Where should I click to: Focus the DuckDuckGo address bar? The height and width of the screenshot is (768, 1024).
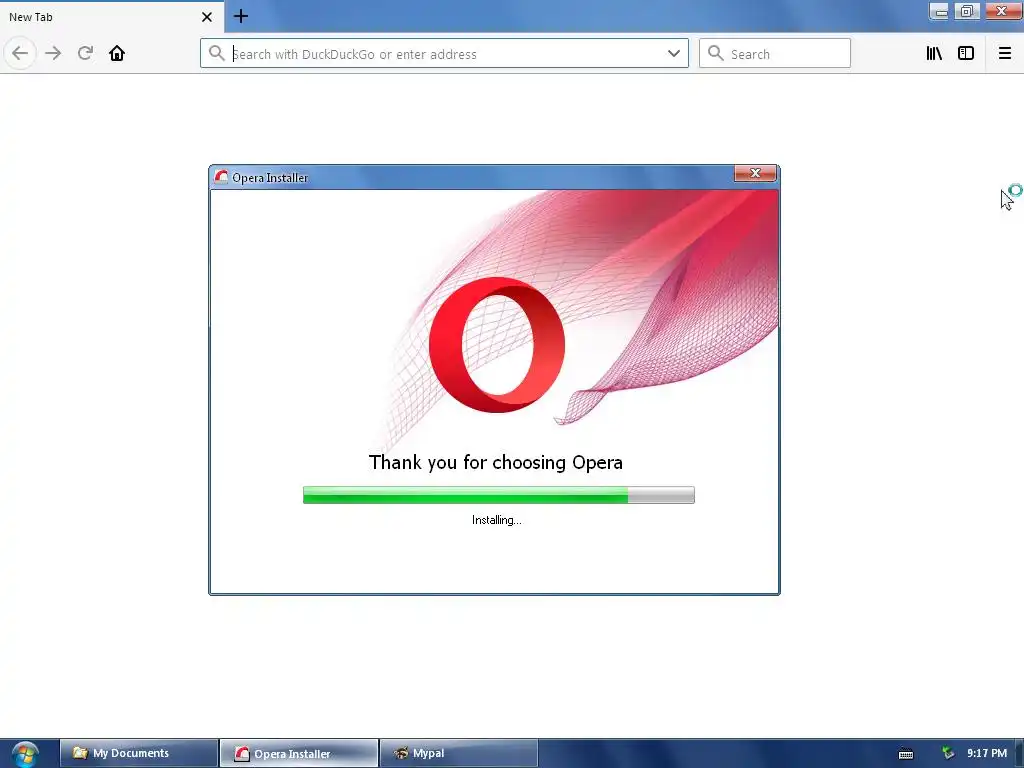[x=444, y=54]
